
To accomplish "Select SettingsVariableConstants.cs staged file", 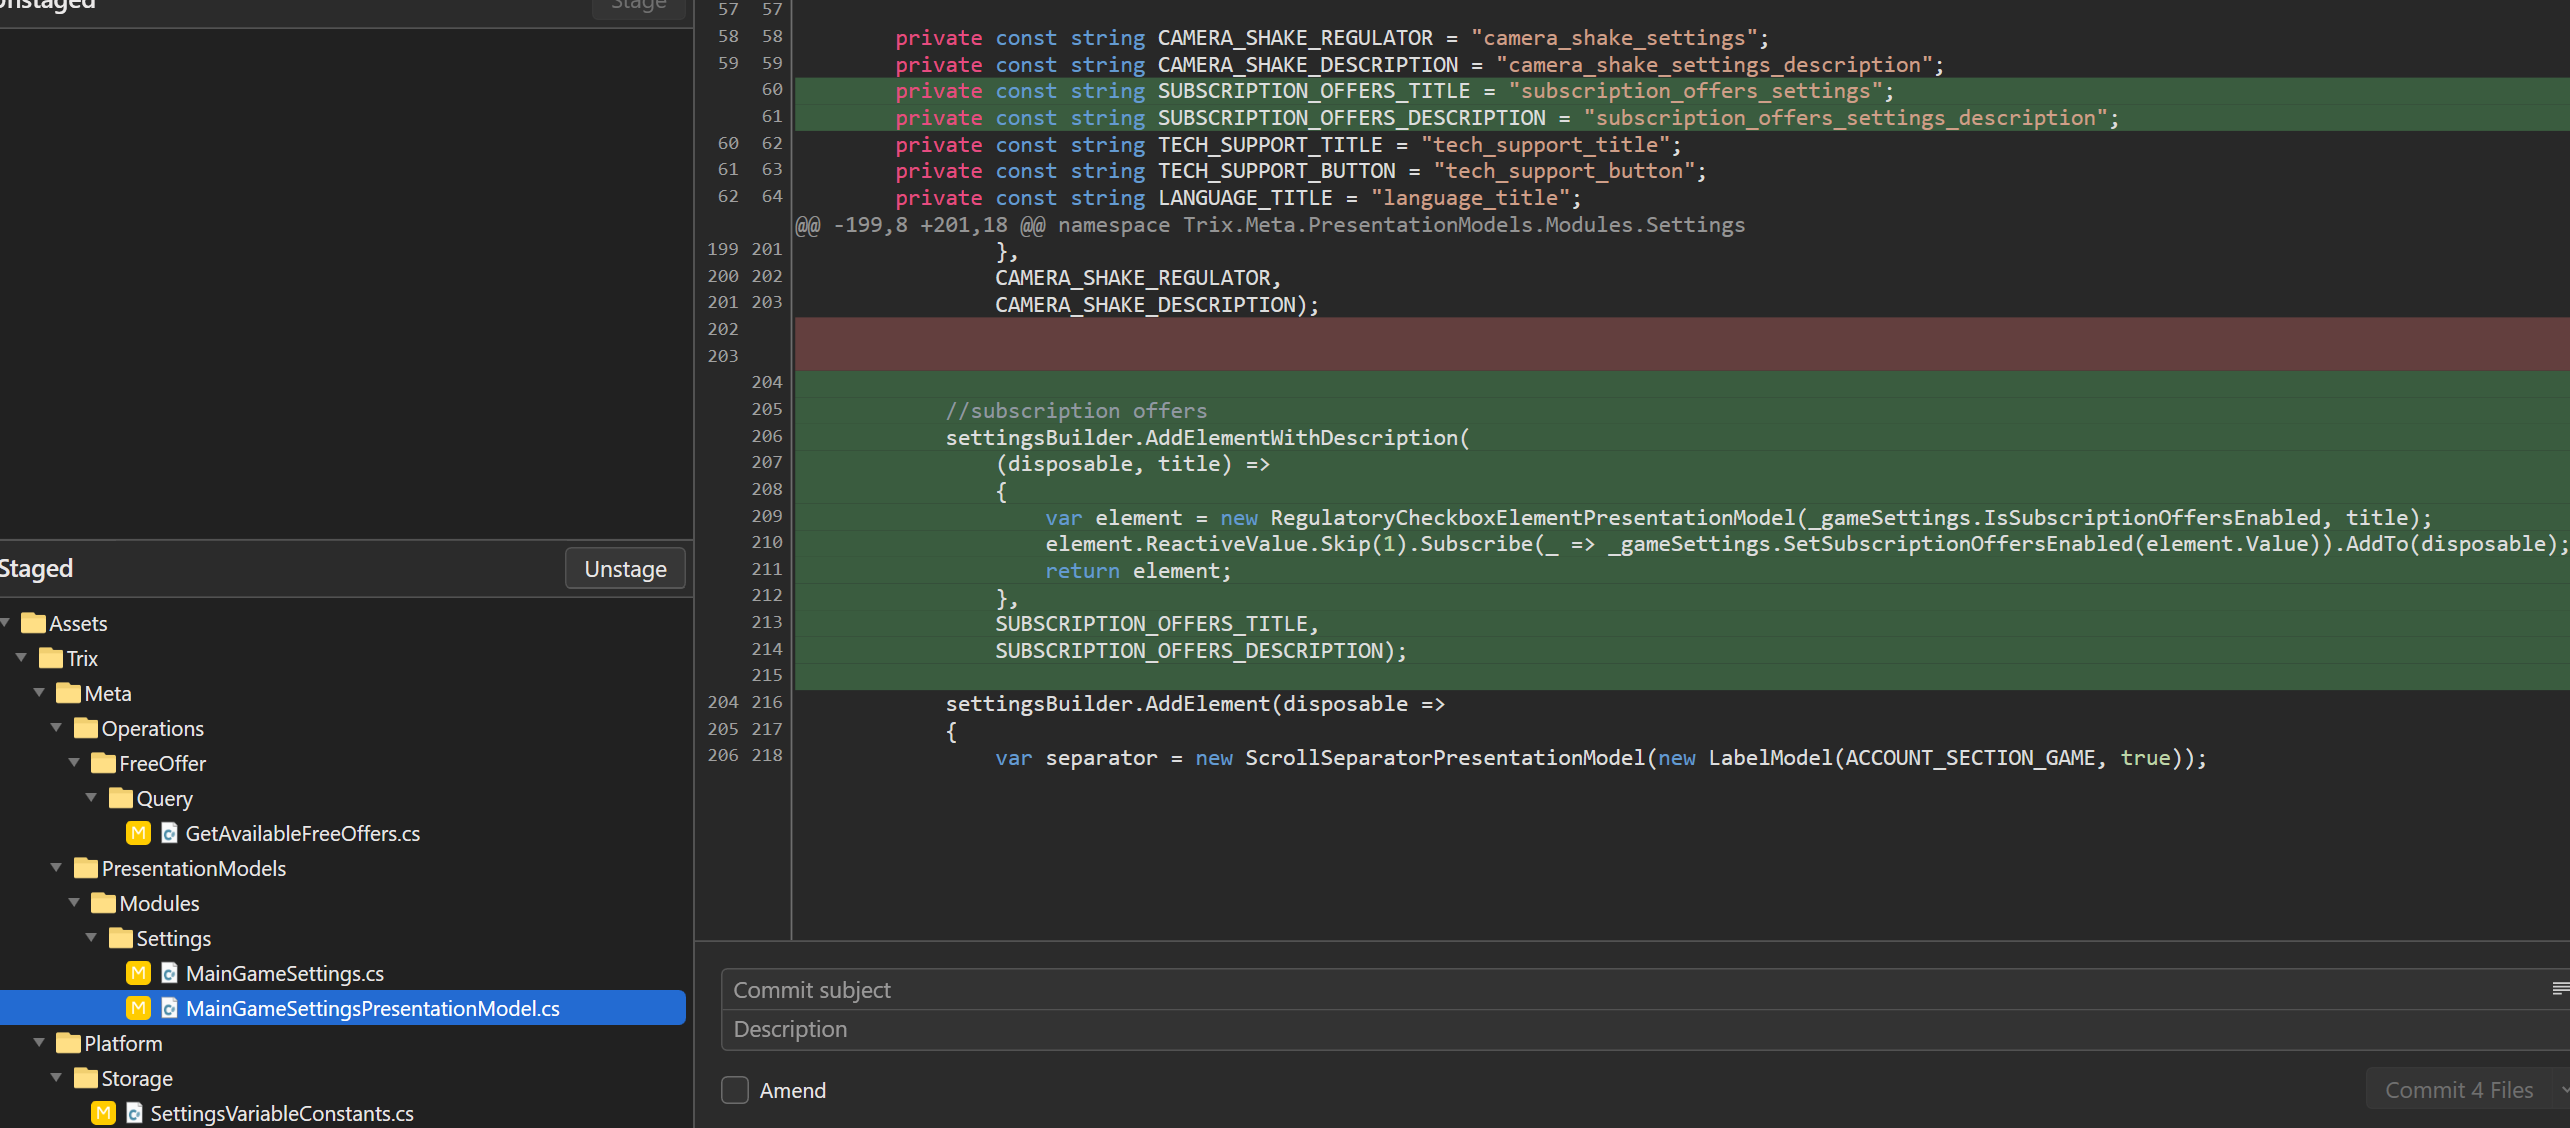I will (x=281, y=1113).
